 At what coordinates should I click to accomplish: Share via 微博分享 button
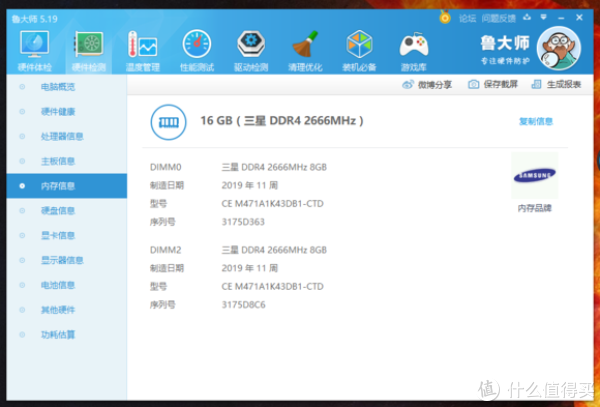click(x=427, y=85)
